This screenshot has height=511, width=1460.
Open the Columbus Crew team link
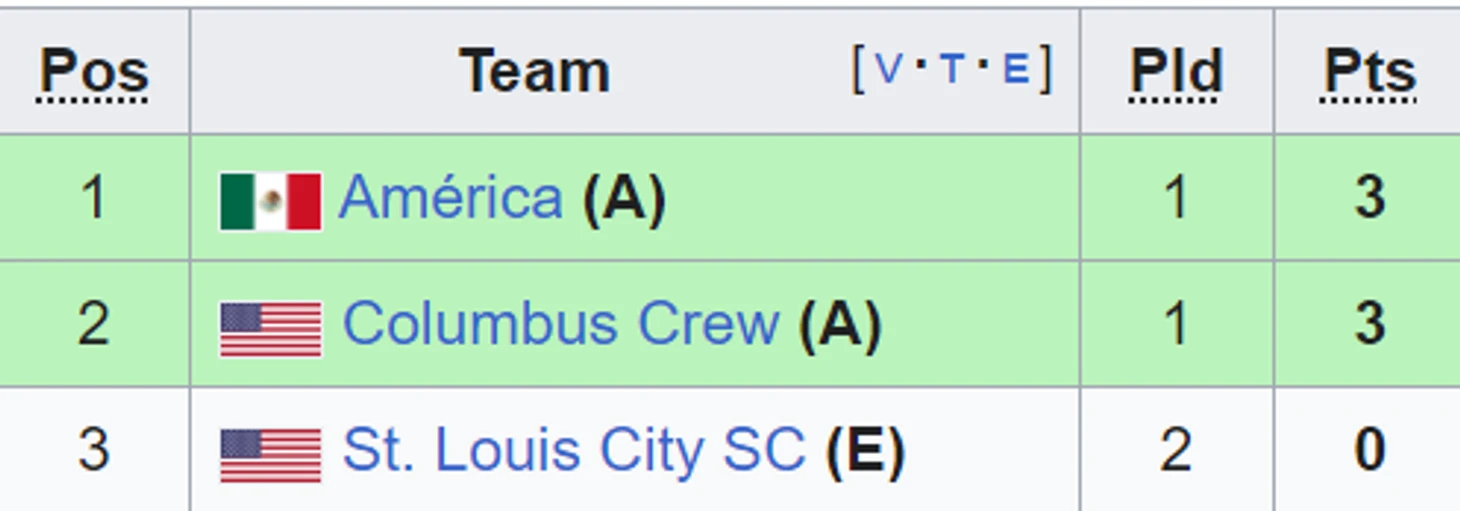[x=560, y=324]
